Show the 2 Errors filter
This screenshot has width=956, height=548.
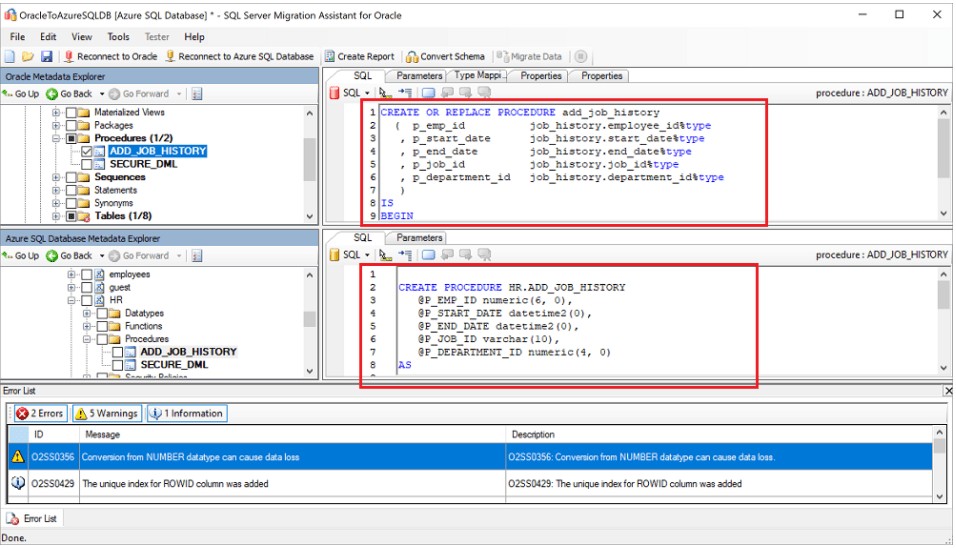point(40,413)
